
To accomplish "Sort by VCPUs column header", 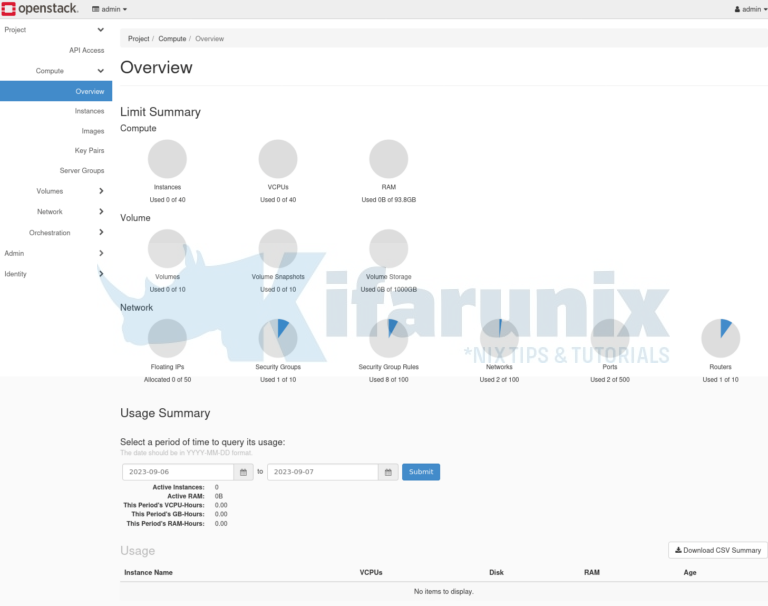I will tap(371, 572).
